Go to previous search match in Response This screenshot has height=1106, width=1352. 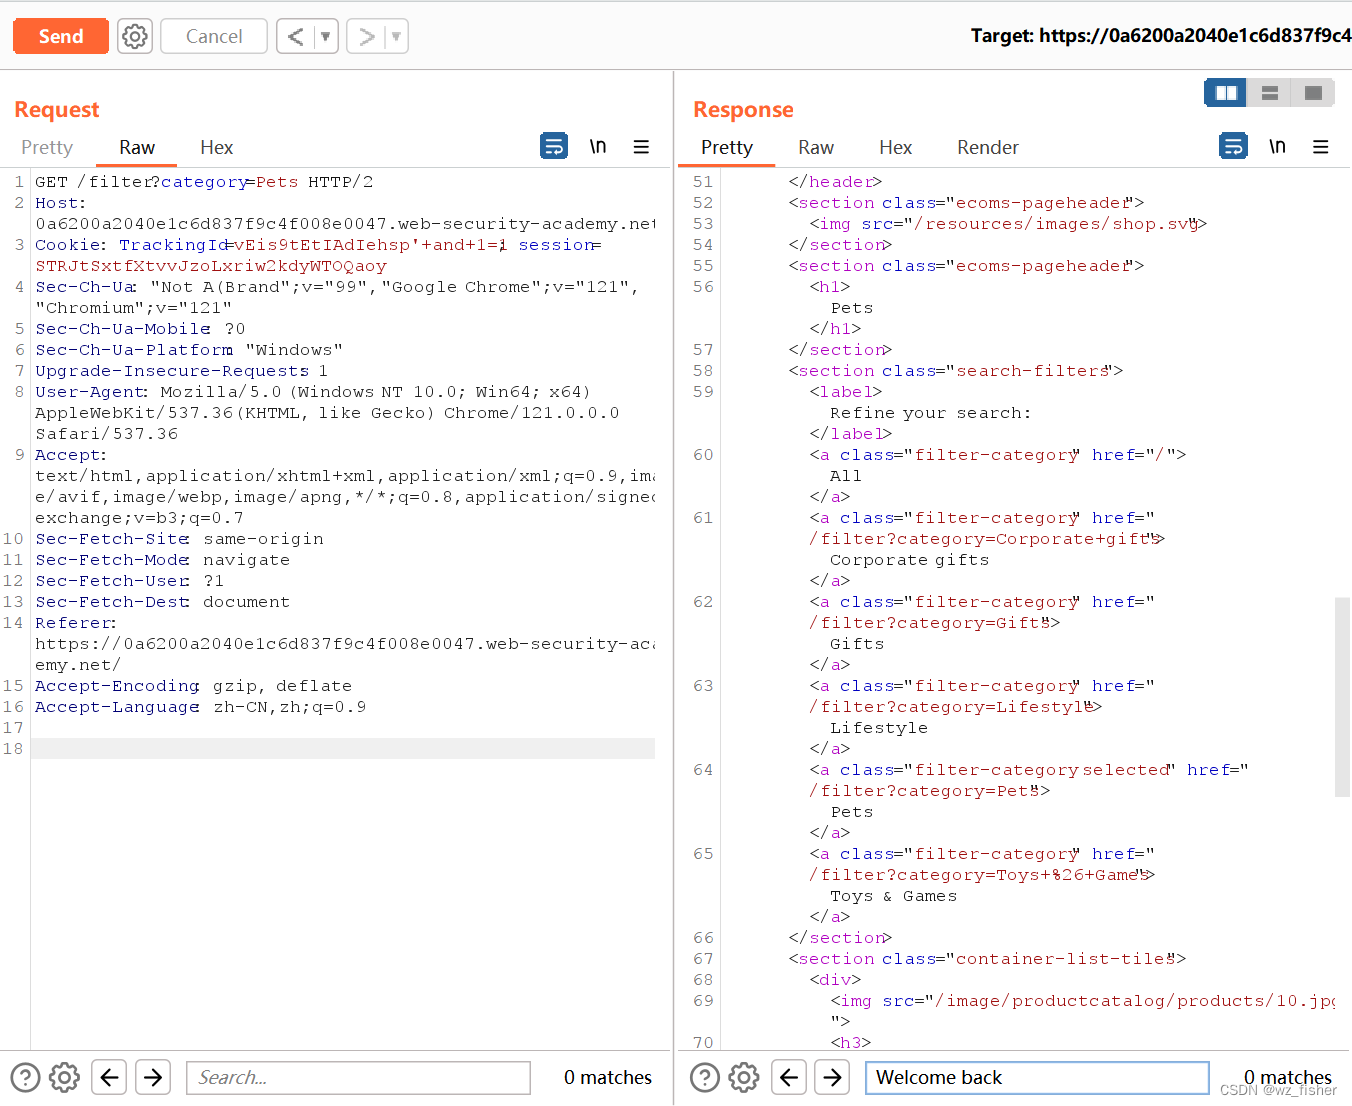pyautogui.click(x=788, y=1077)
